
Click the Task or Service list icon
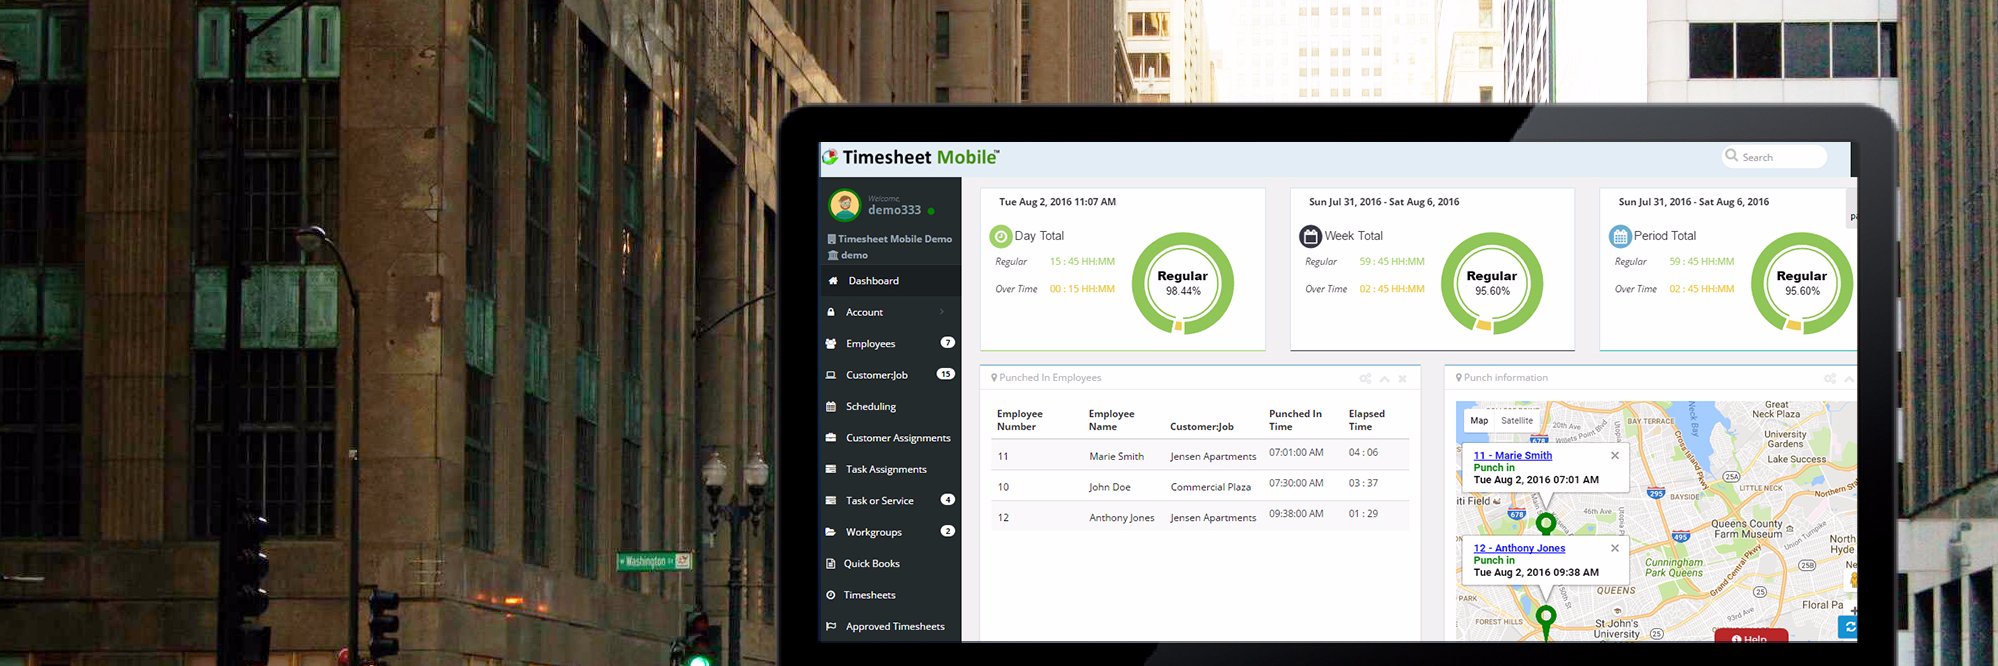(831, 500)
